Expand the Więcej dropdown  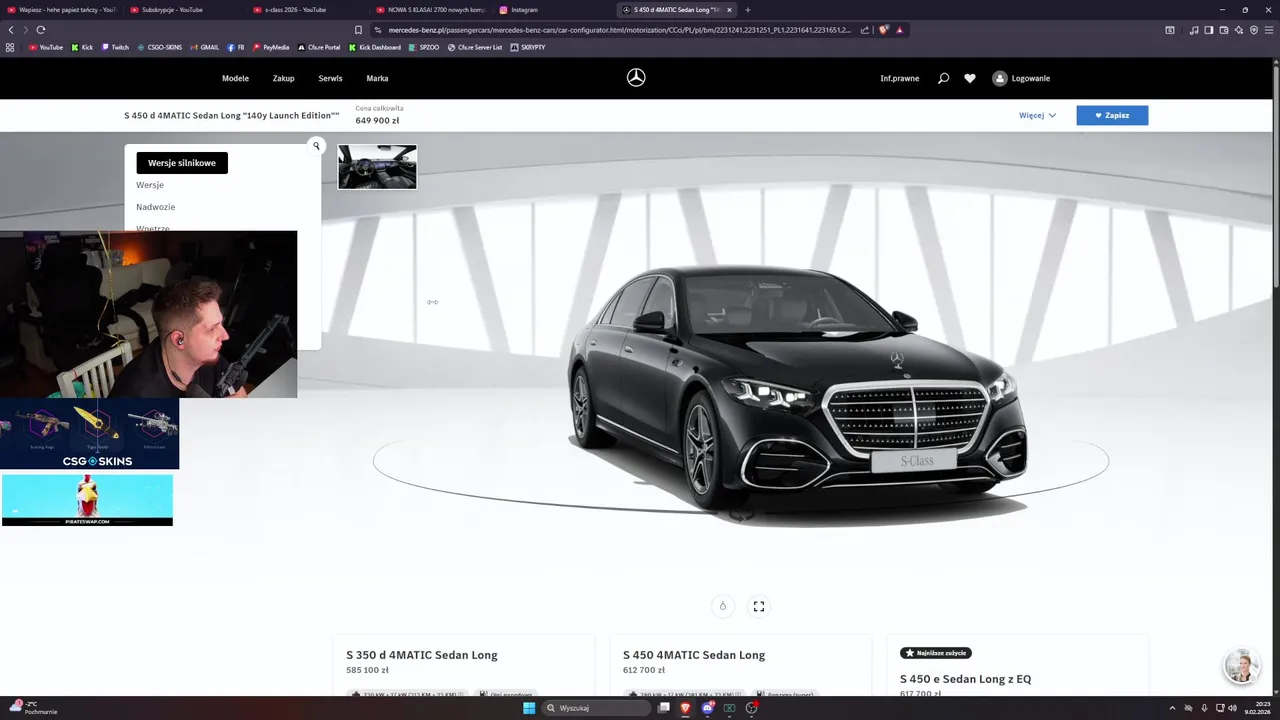(1037, 115)
